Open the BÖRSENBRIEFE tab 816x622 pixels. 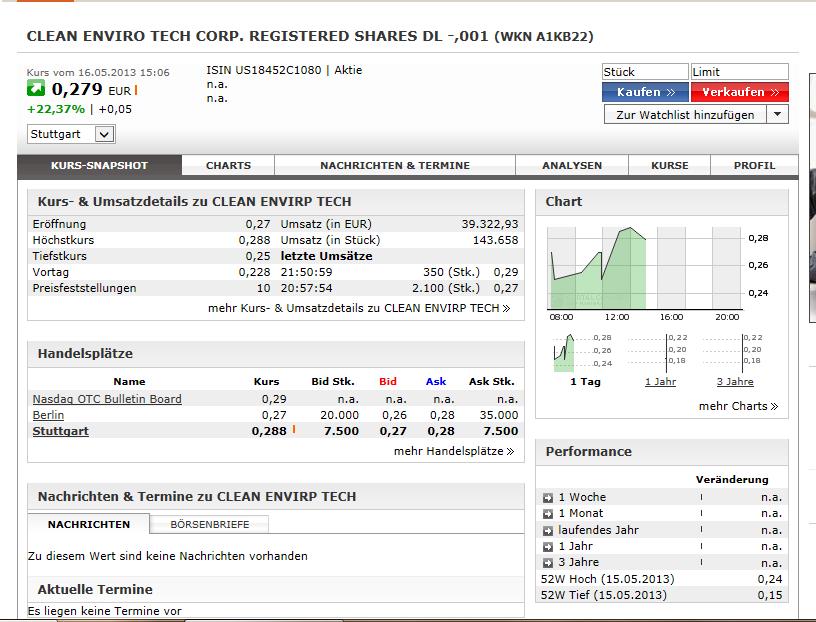[x=207, y=523]
